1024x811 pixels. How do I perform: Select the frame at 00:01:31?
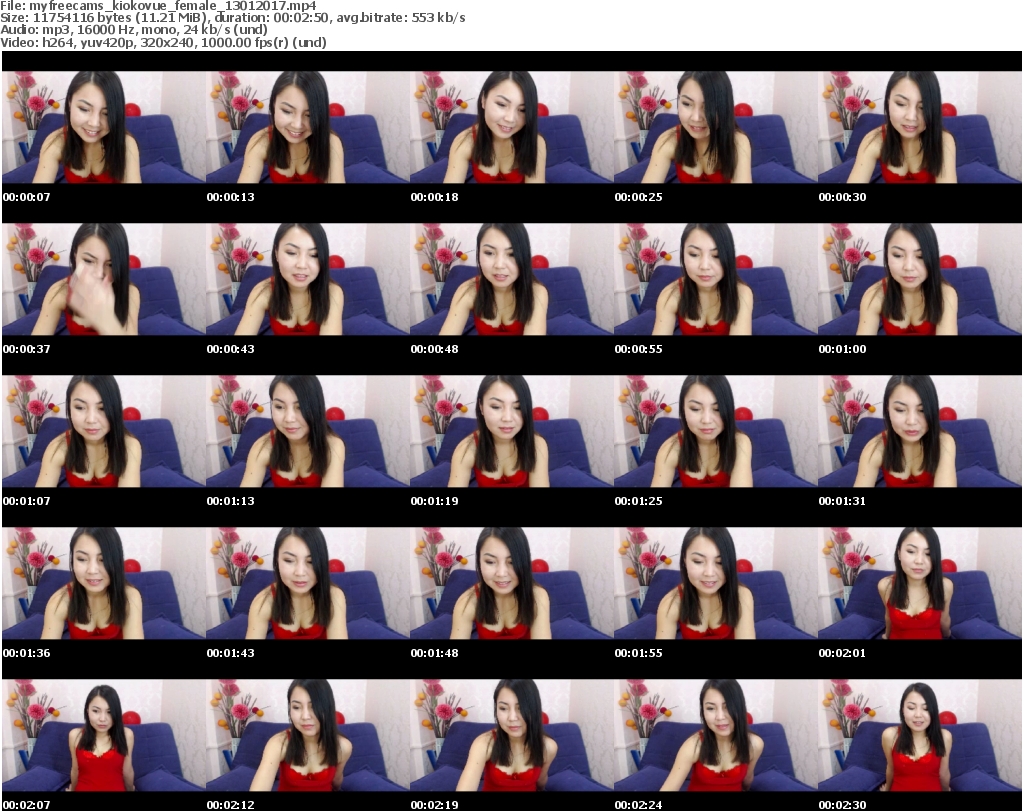click(x=920, y=431)
